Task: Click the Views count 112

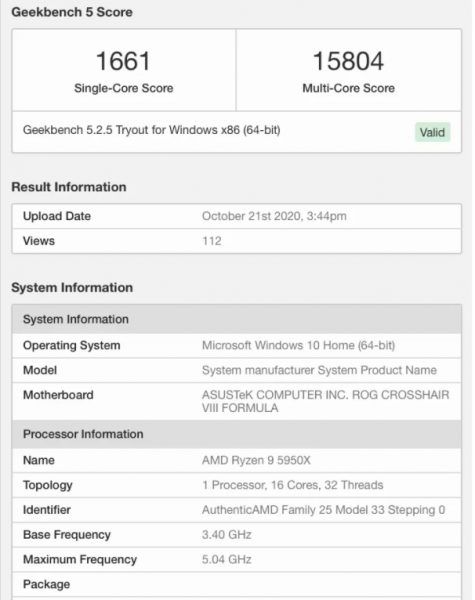Action: [212, 241]
